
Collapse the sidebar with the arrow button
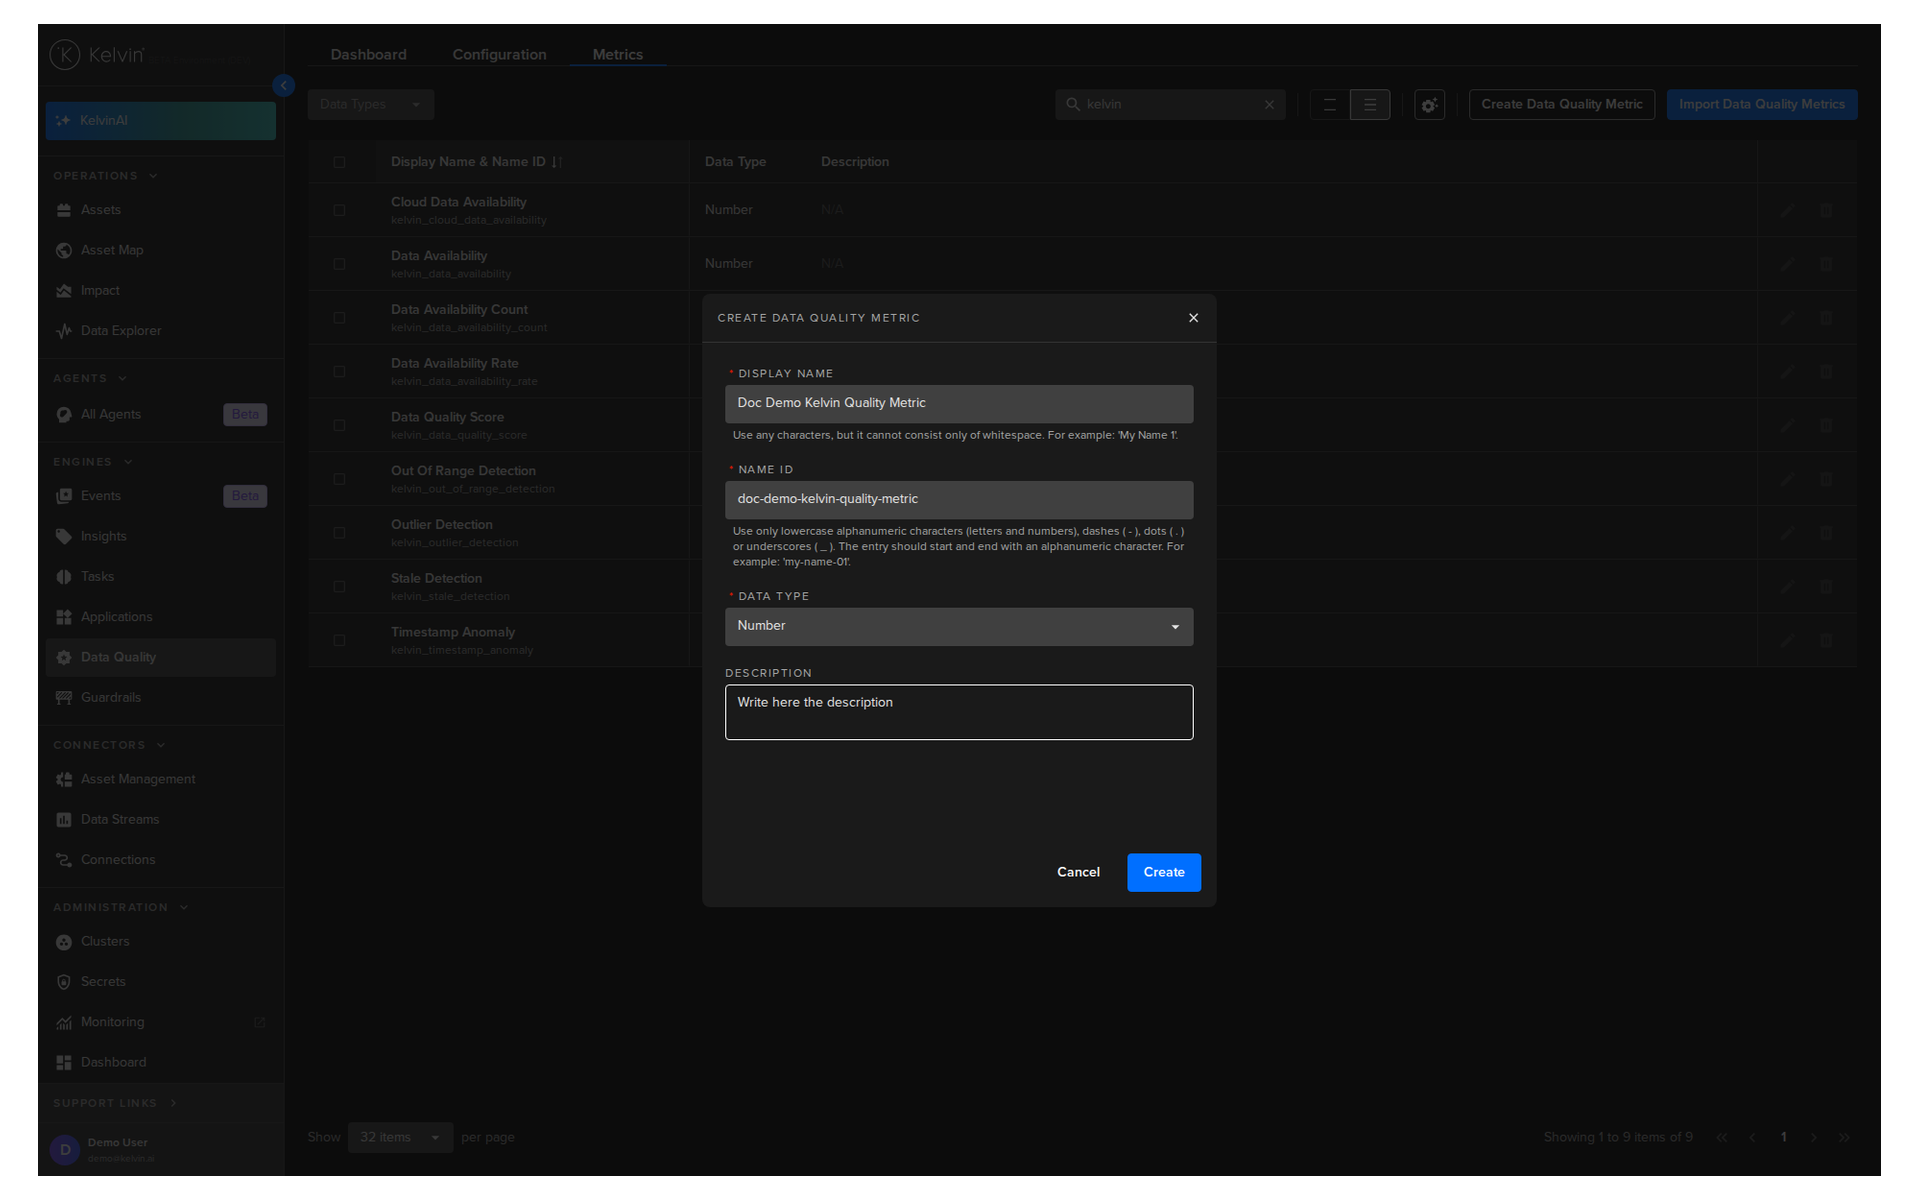284,86
